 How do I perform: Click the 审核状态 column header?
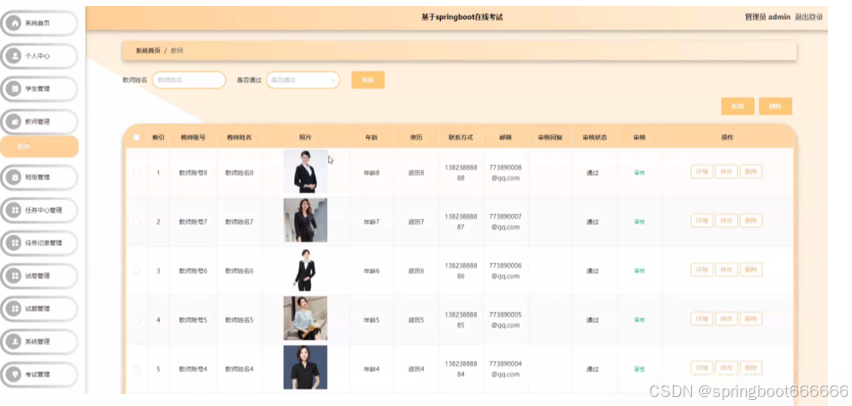594,138
